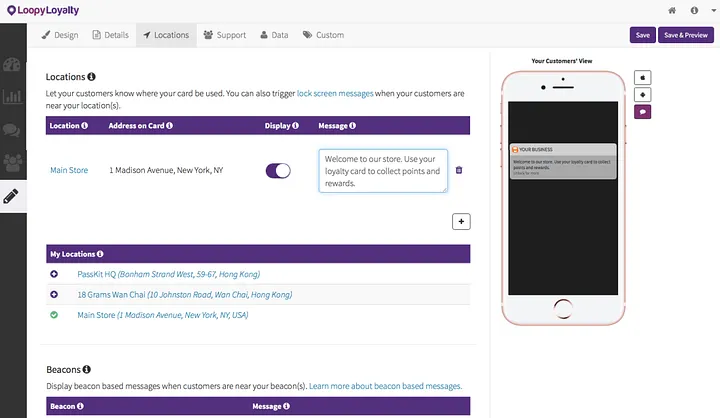Viewport: 720px width, 418px height.
Task: Select the lock screen message preview icon
Action: (x=642, y=112)
